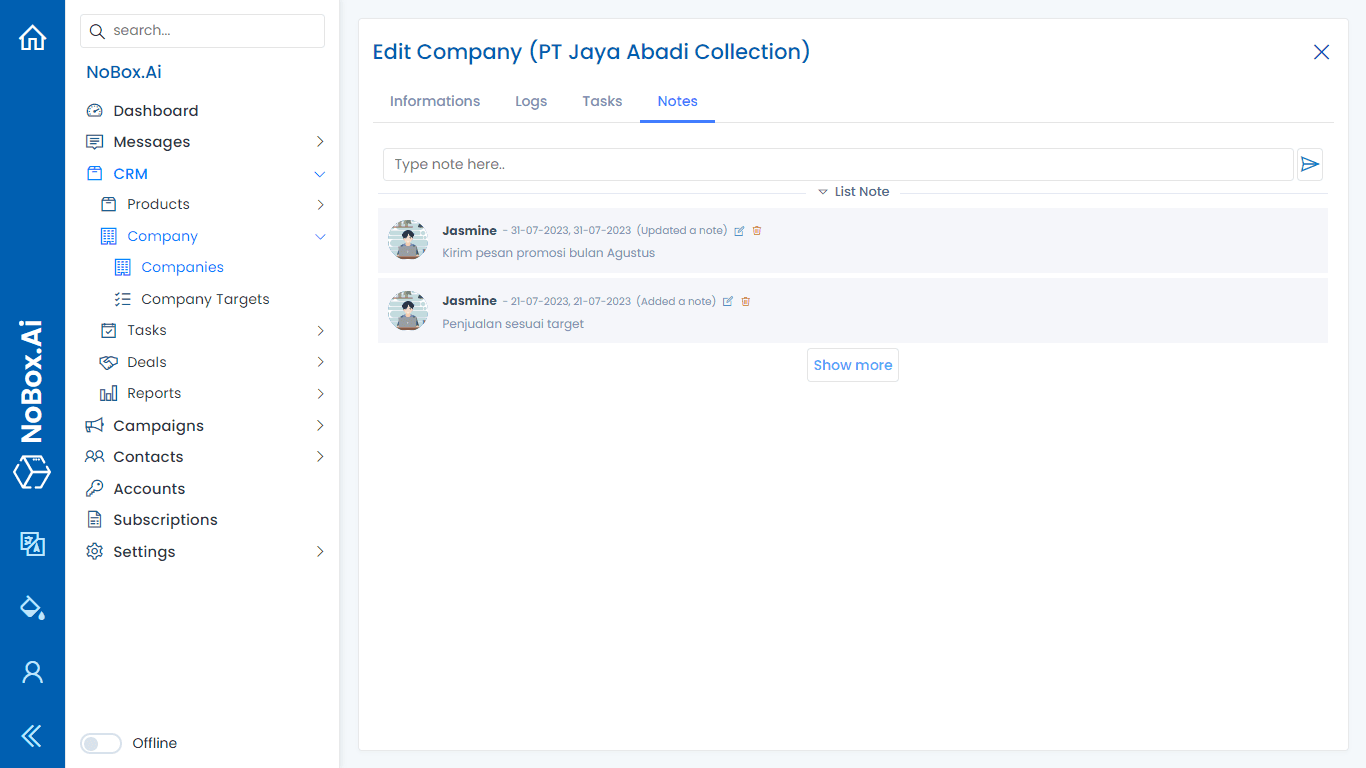The width and height of the screenshot is (1366, 768).
Task: Expand the Messages menu
Action: pyautogui.click(x=320, y=141)
